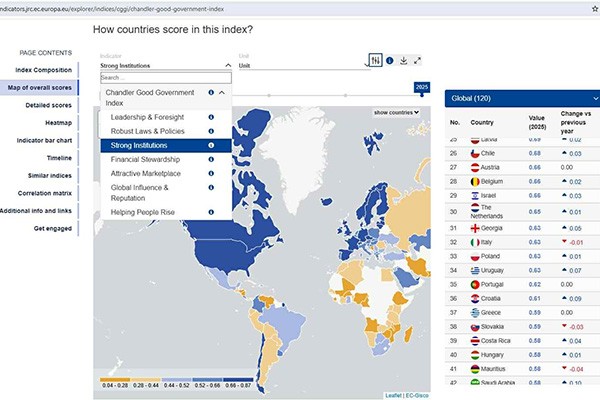This screenshot has height=400, width=600.
Task: Click the Portugal flag icon
Action: tap(475, 284)
